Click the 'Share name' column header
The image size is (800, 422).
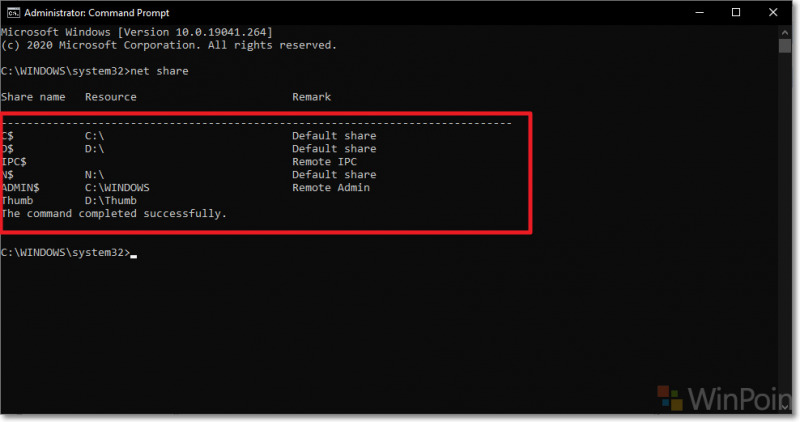33,97
